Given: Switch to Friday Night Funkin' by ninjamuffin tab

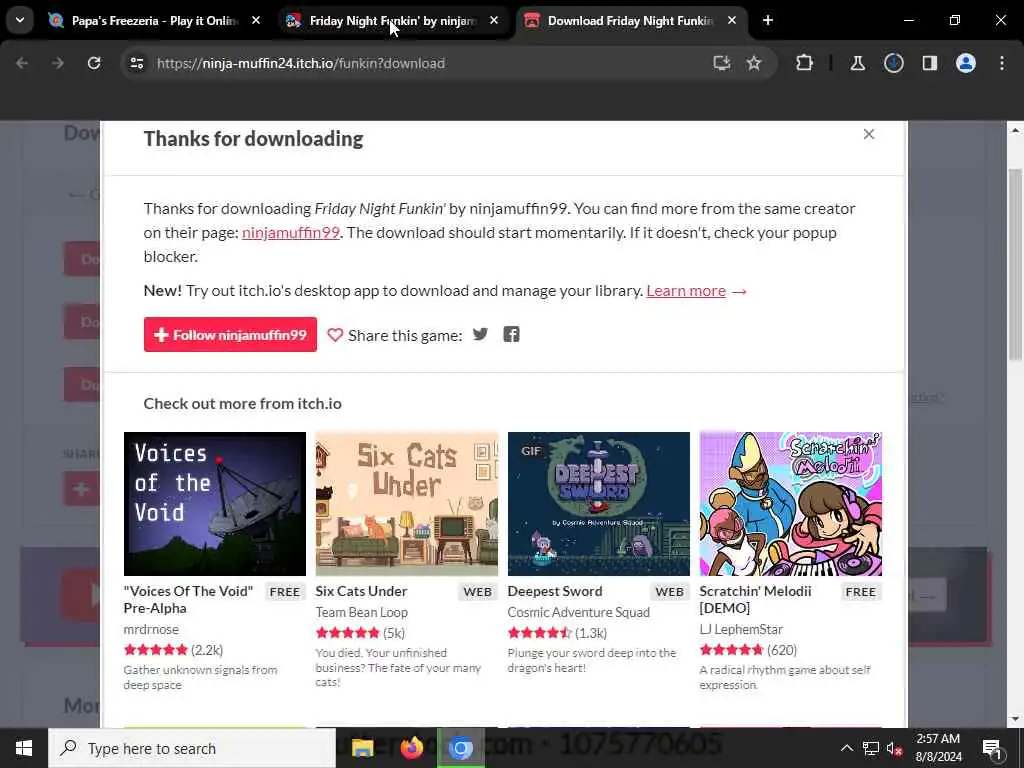Looking at the screenshot, I should click(x=392, y=21).
